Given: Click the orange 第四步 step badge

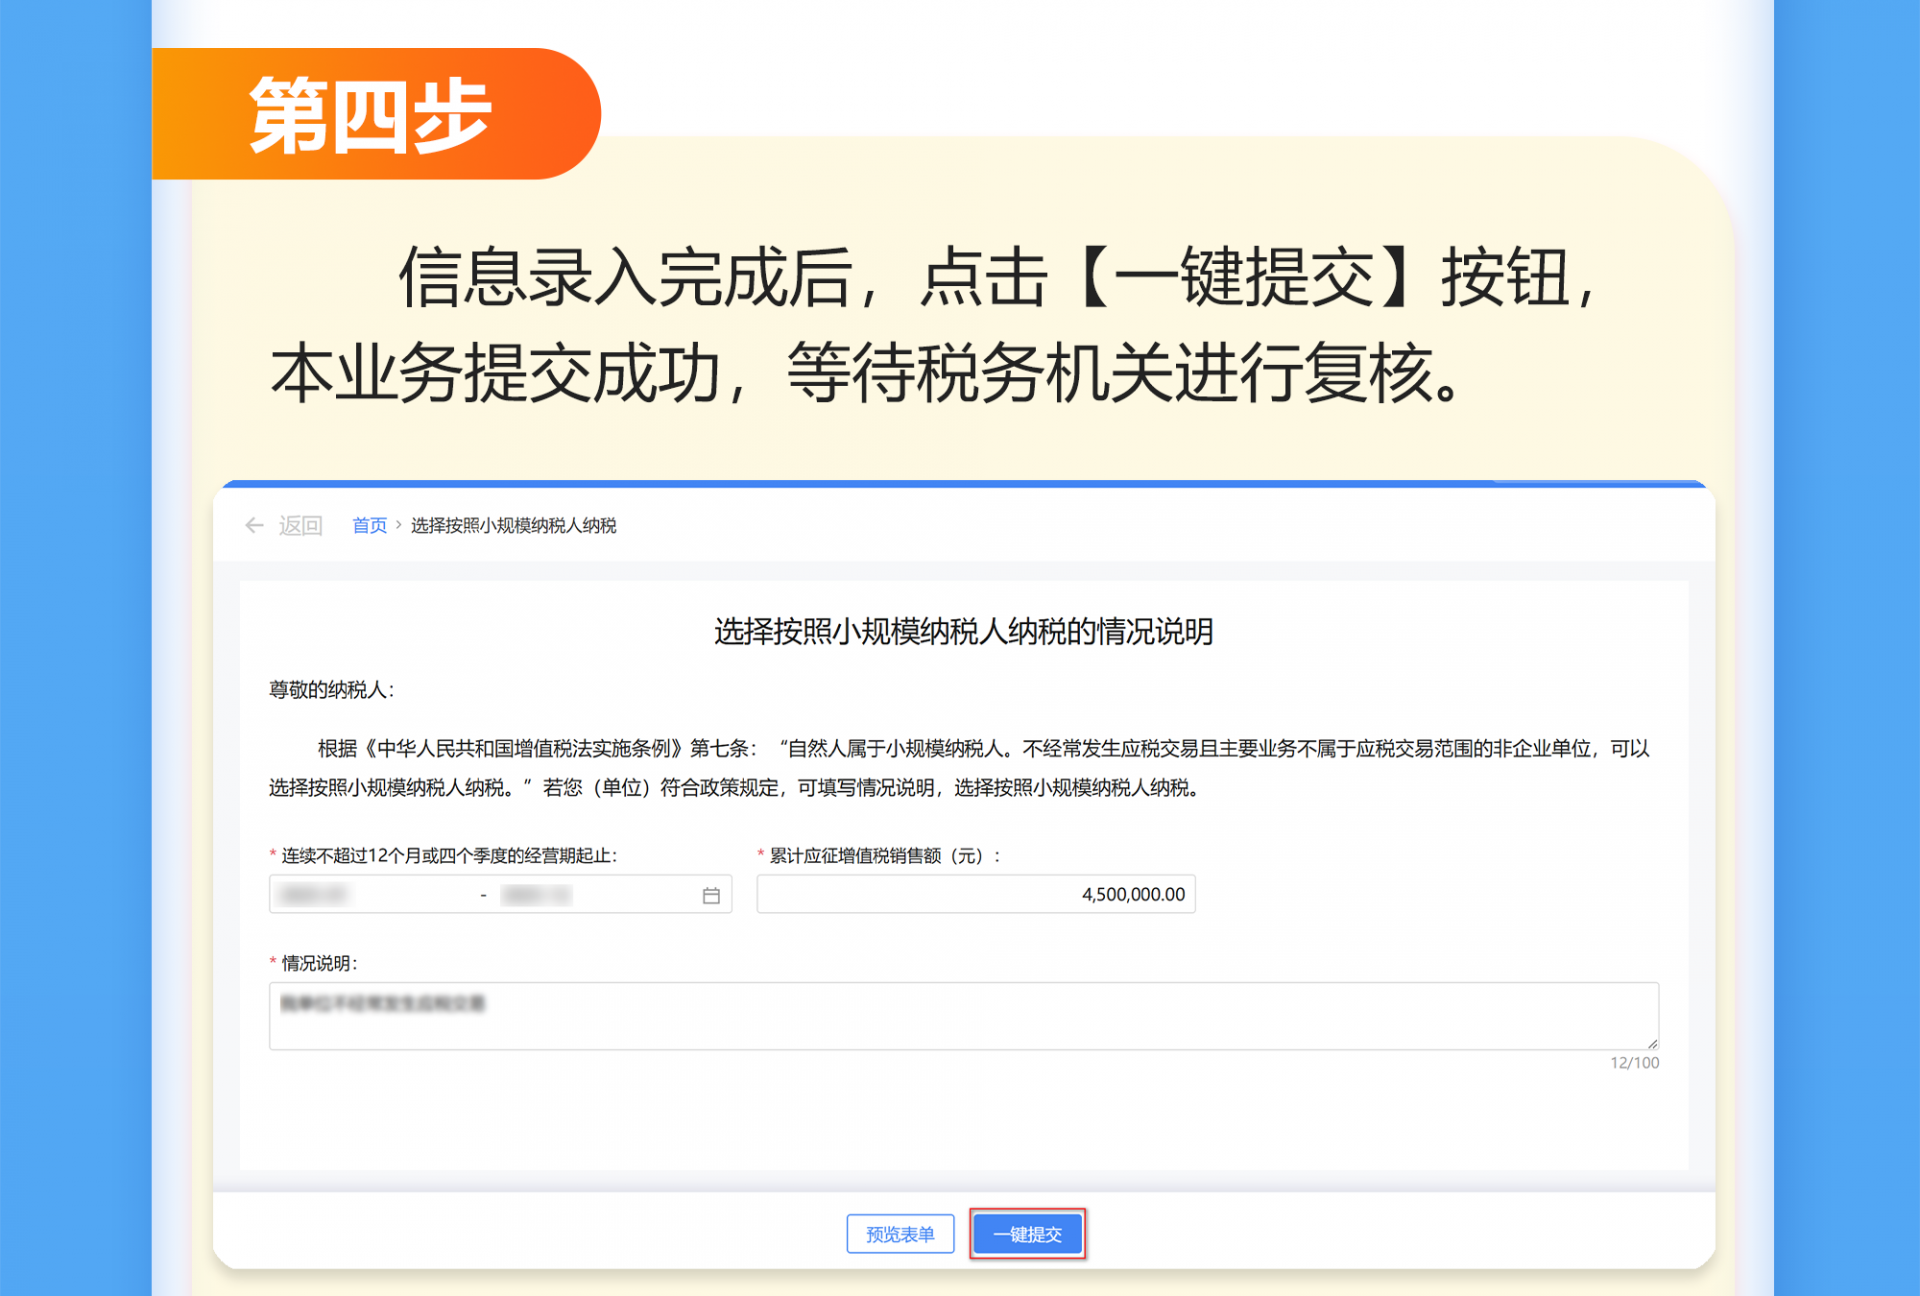Looking at the screenshot, I should coord(372,112).
